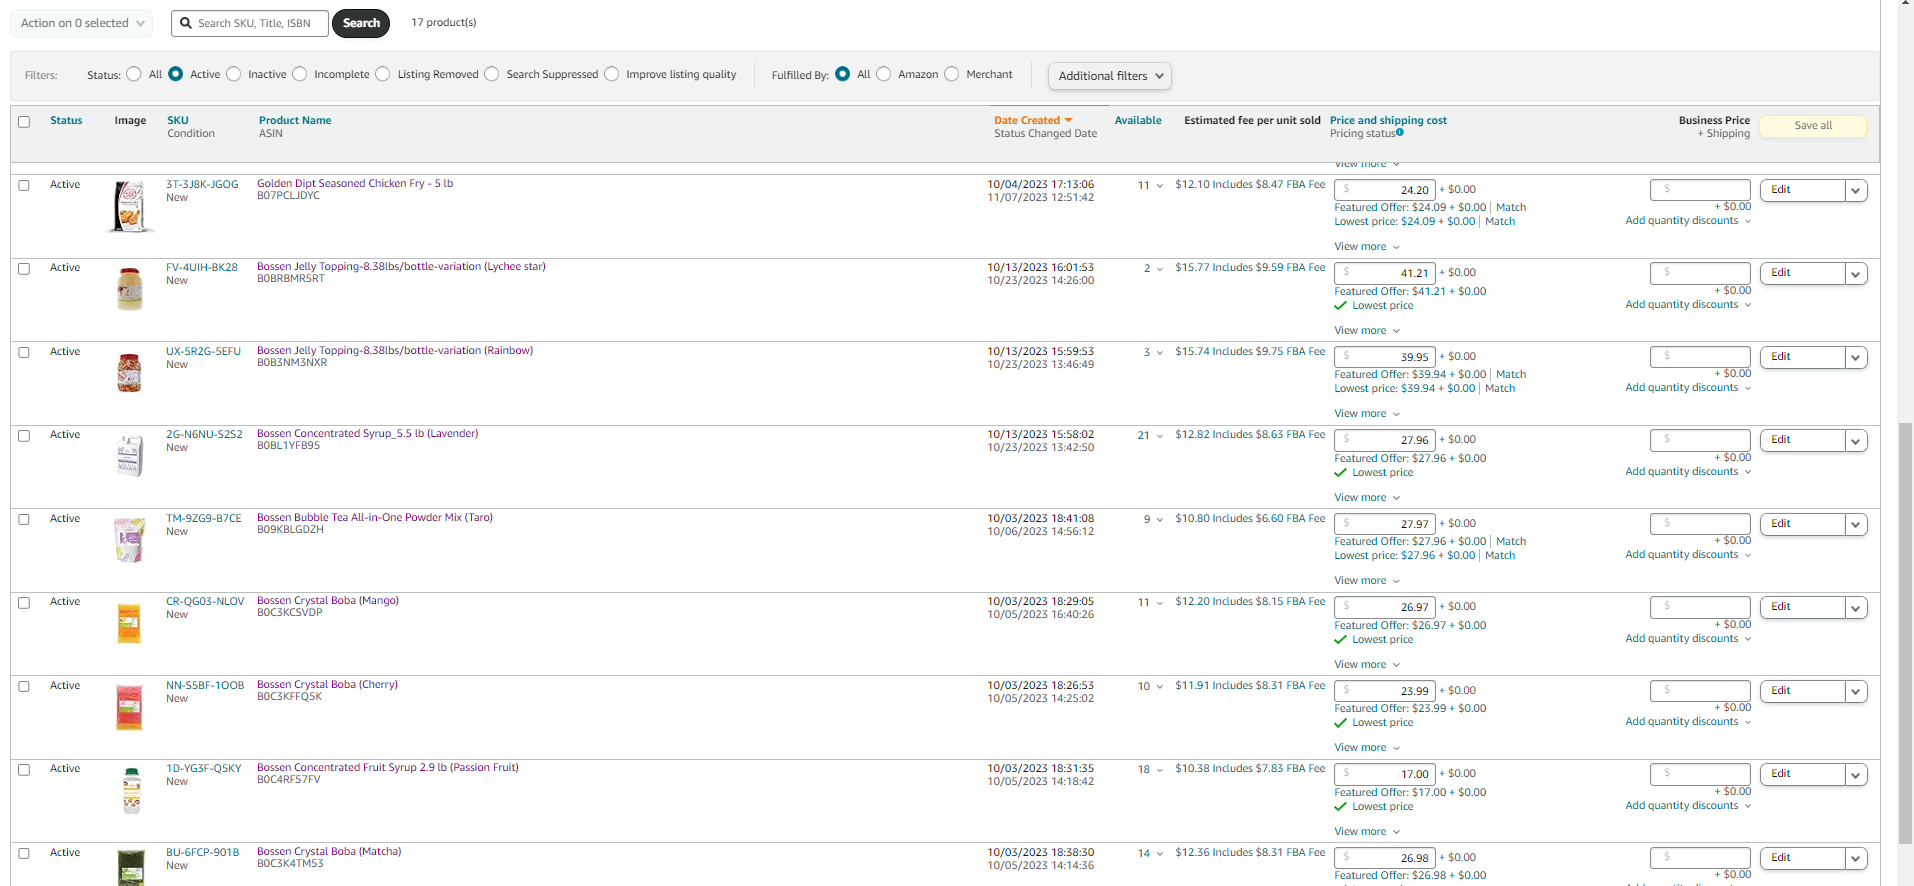
Task: Open SKU link 1D-YG3F-Q5KY
Action: click(204, 769)
